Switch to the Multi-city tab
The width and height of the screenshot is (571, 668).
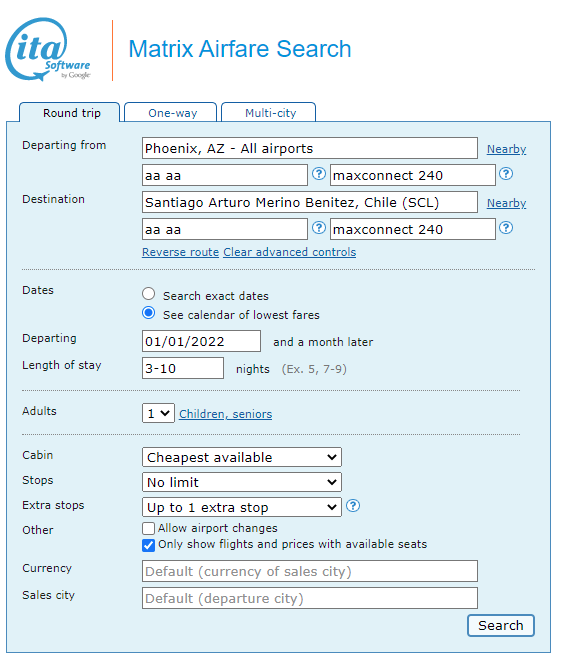coord(269,112)
